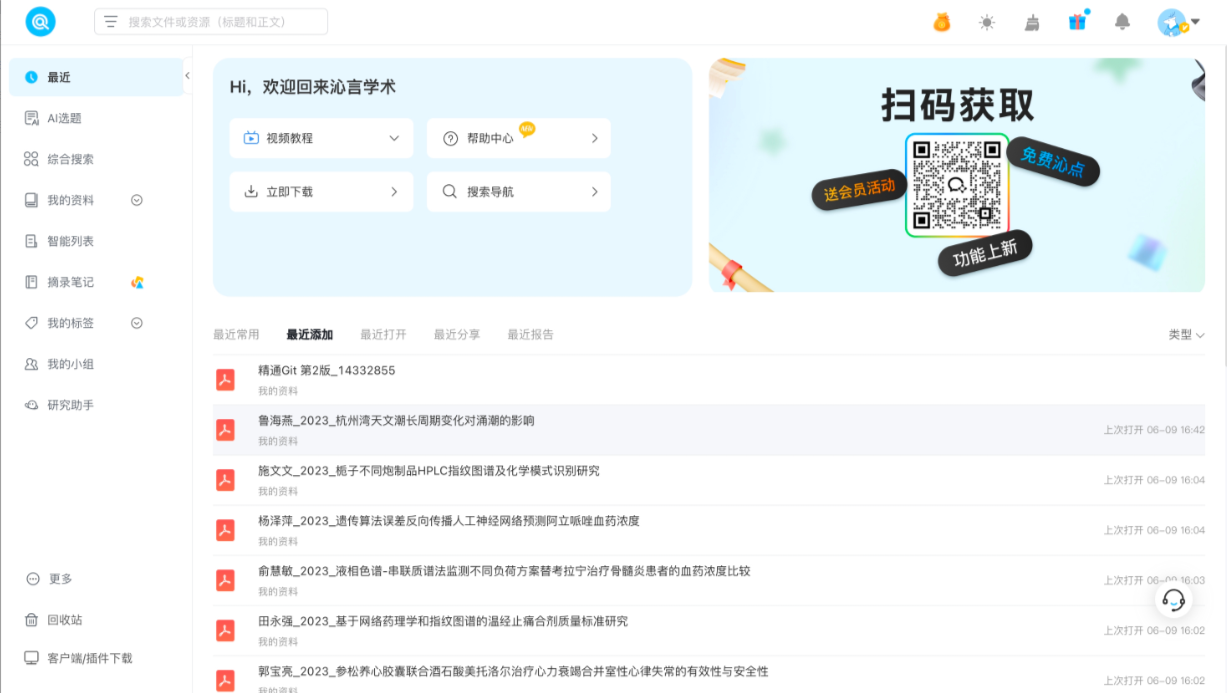Open 回收站 in the sidebar
This screenshot has width=1227, height=693.
tap(65, 620)
